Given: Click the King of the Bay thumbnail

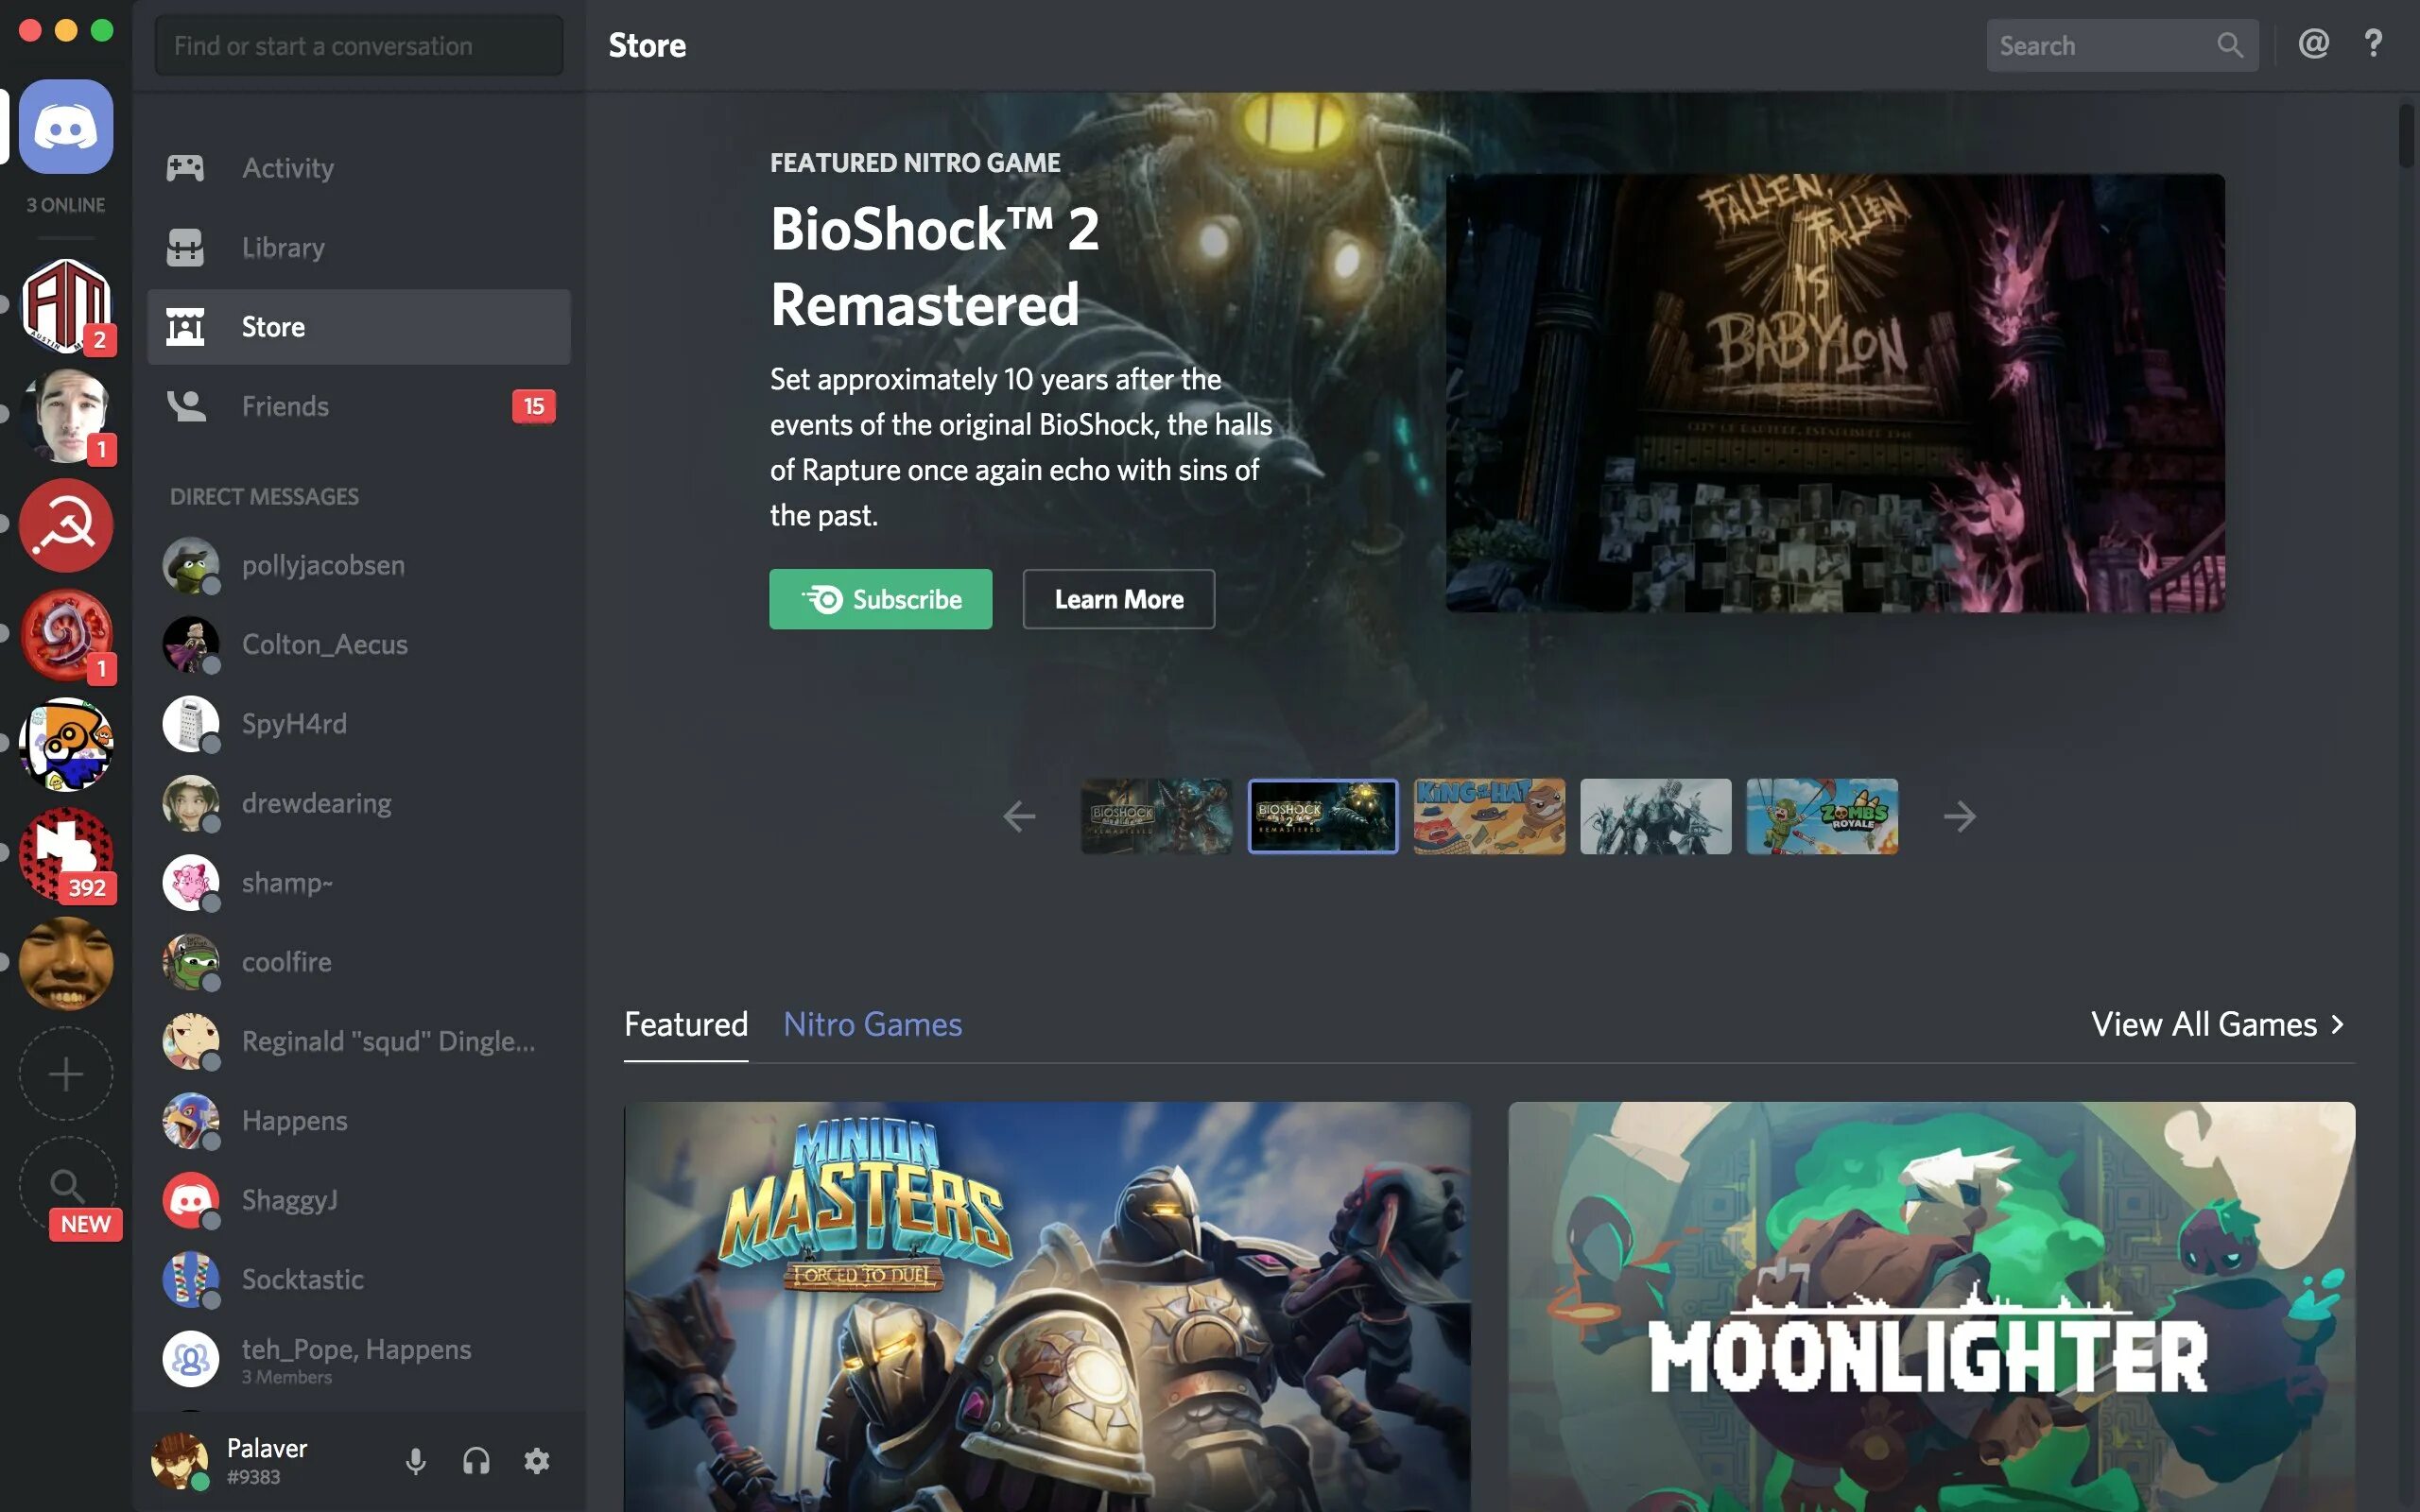Looking at the screenshot, I should [x=1488, y=816].
